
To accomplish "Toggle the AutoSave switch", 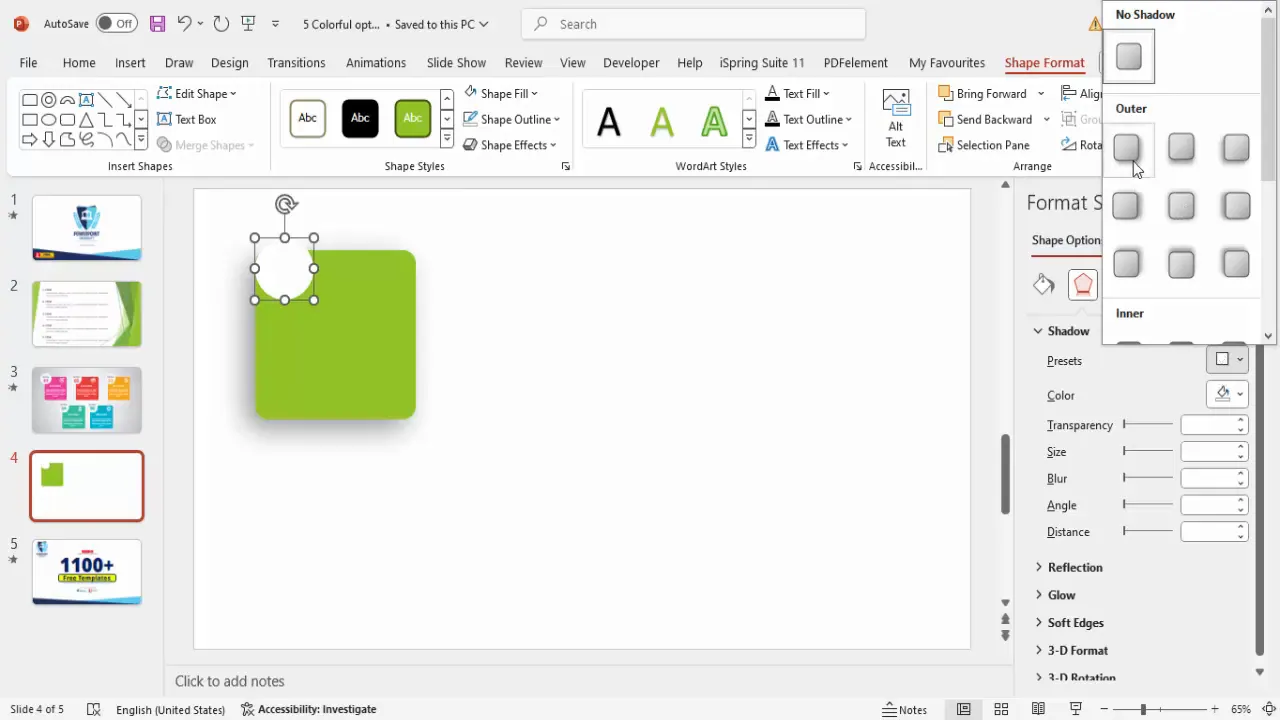I will pos(117,24).
